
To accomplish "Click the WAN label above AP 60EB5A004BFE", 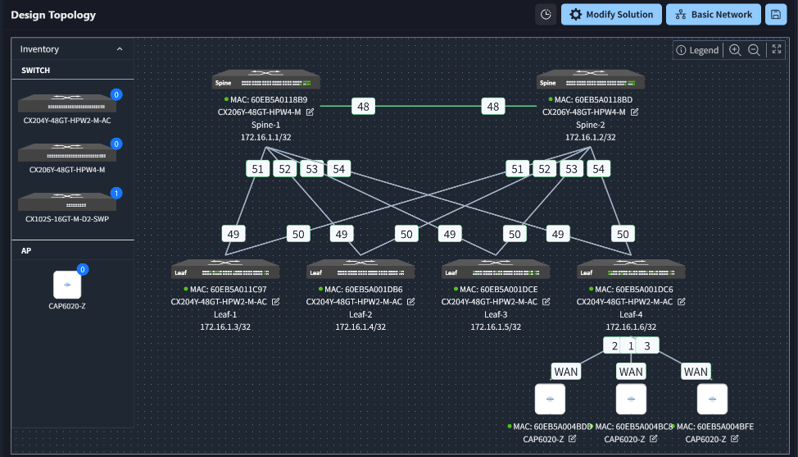I will (x=696, y=372).
